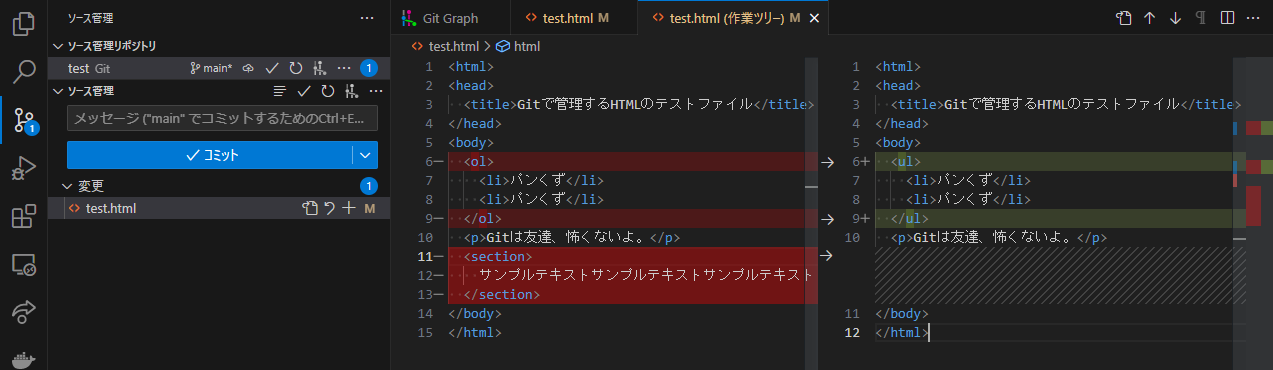The width and height of the screenshot is (1273, 370).
Task: Open the Run and Debug view
Action: 23,169
